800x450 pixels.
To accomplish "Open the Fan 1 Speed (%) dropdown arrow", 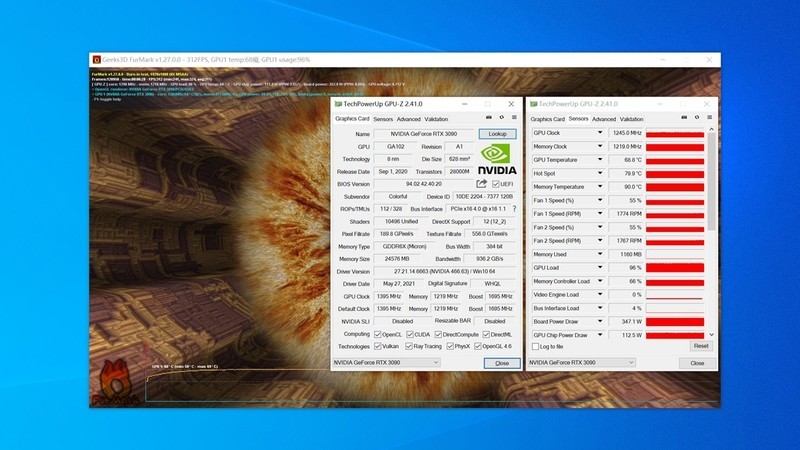I will (600, 200).
